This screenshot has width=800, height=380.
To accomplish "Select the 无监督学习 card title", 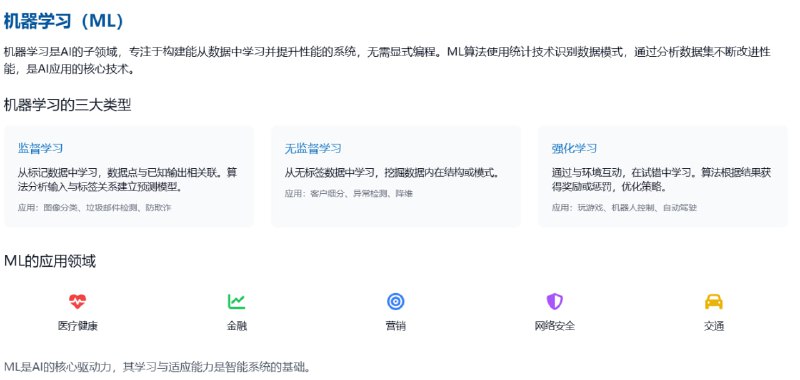I will (x=313, y=148).
